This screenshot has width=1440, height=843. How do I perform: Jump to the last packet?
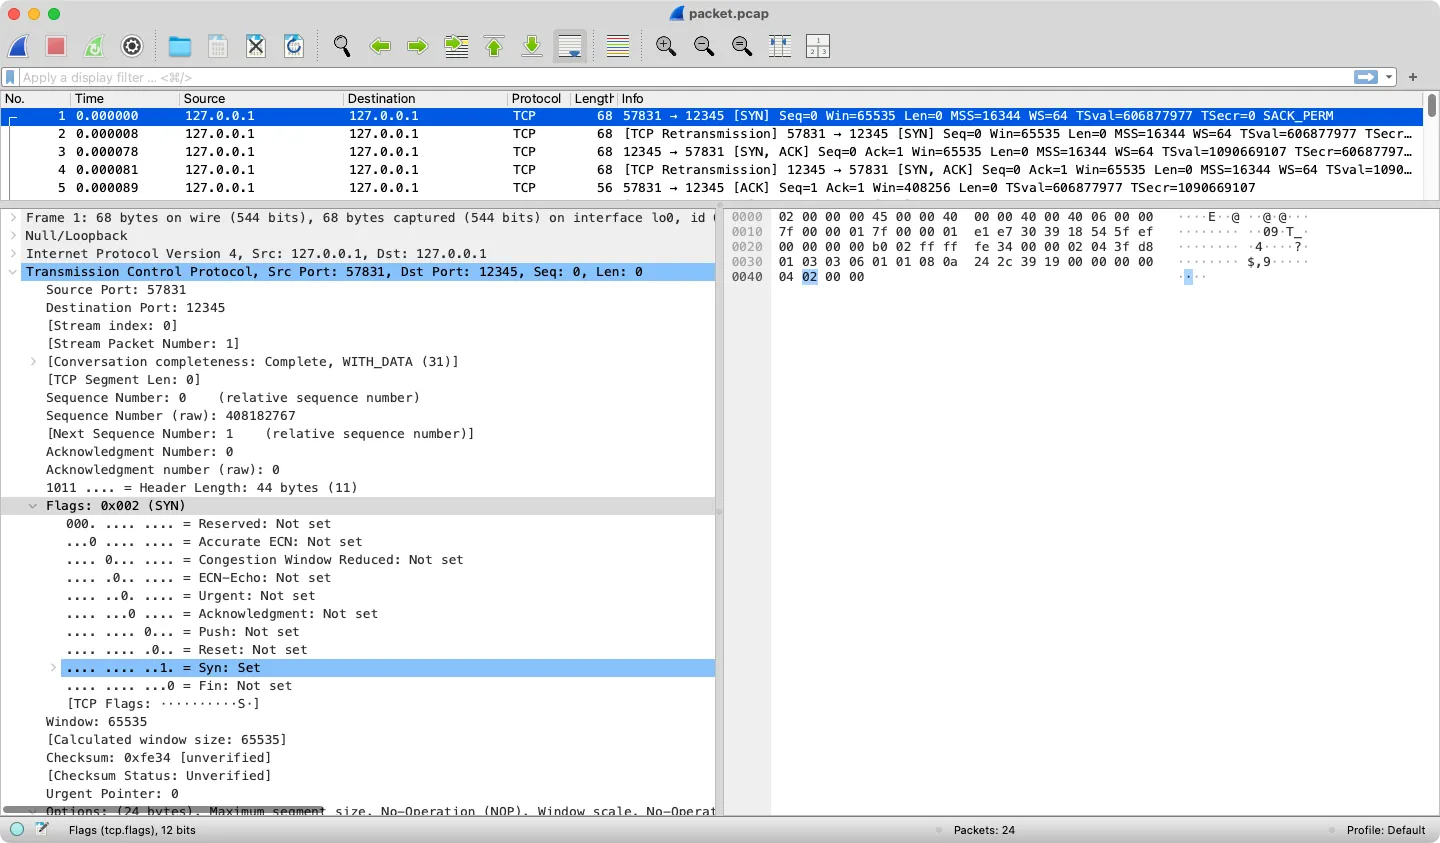coord(532,46)
